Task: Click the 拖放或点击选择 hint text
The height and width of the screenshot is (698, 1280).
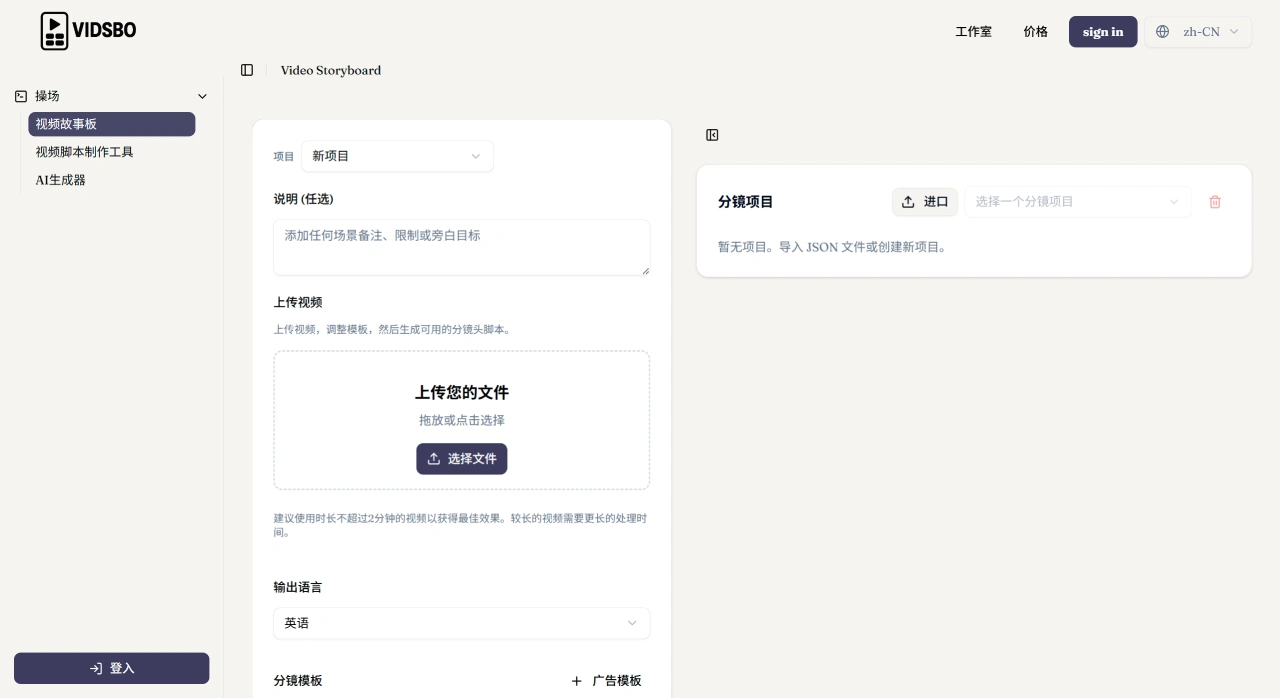Action: [x=462, y=421]
